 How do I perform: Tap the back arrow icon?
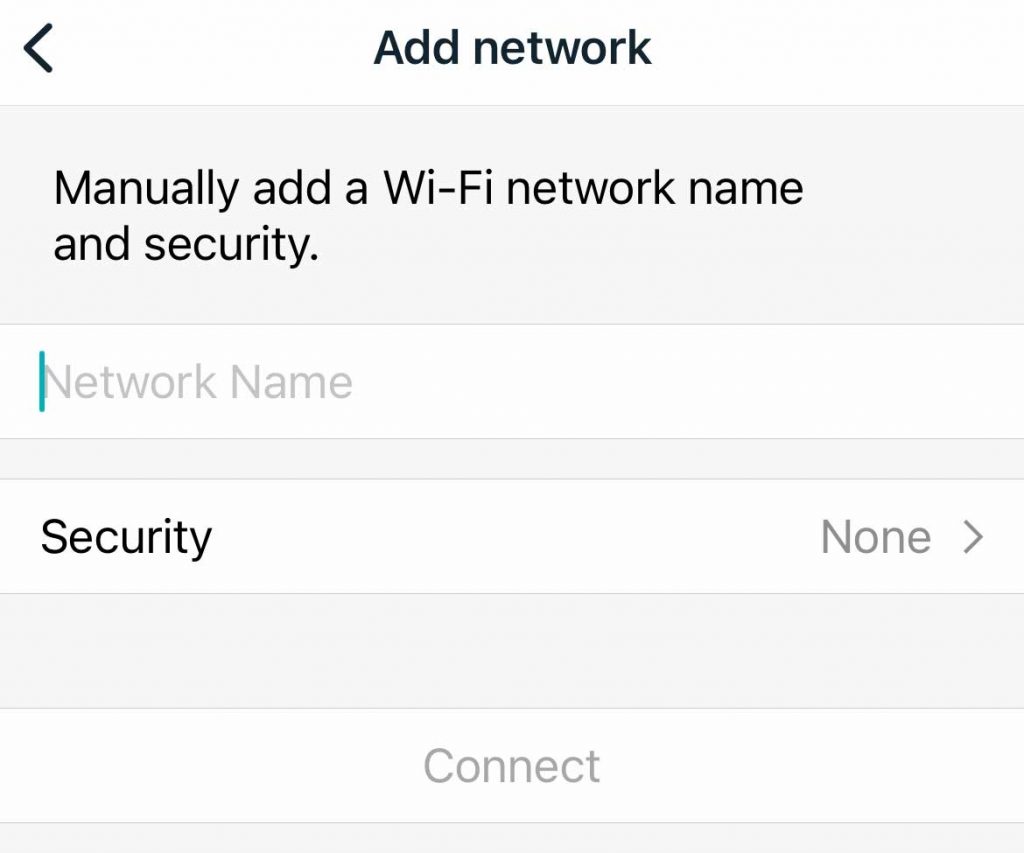pos(38,49)
